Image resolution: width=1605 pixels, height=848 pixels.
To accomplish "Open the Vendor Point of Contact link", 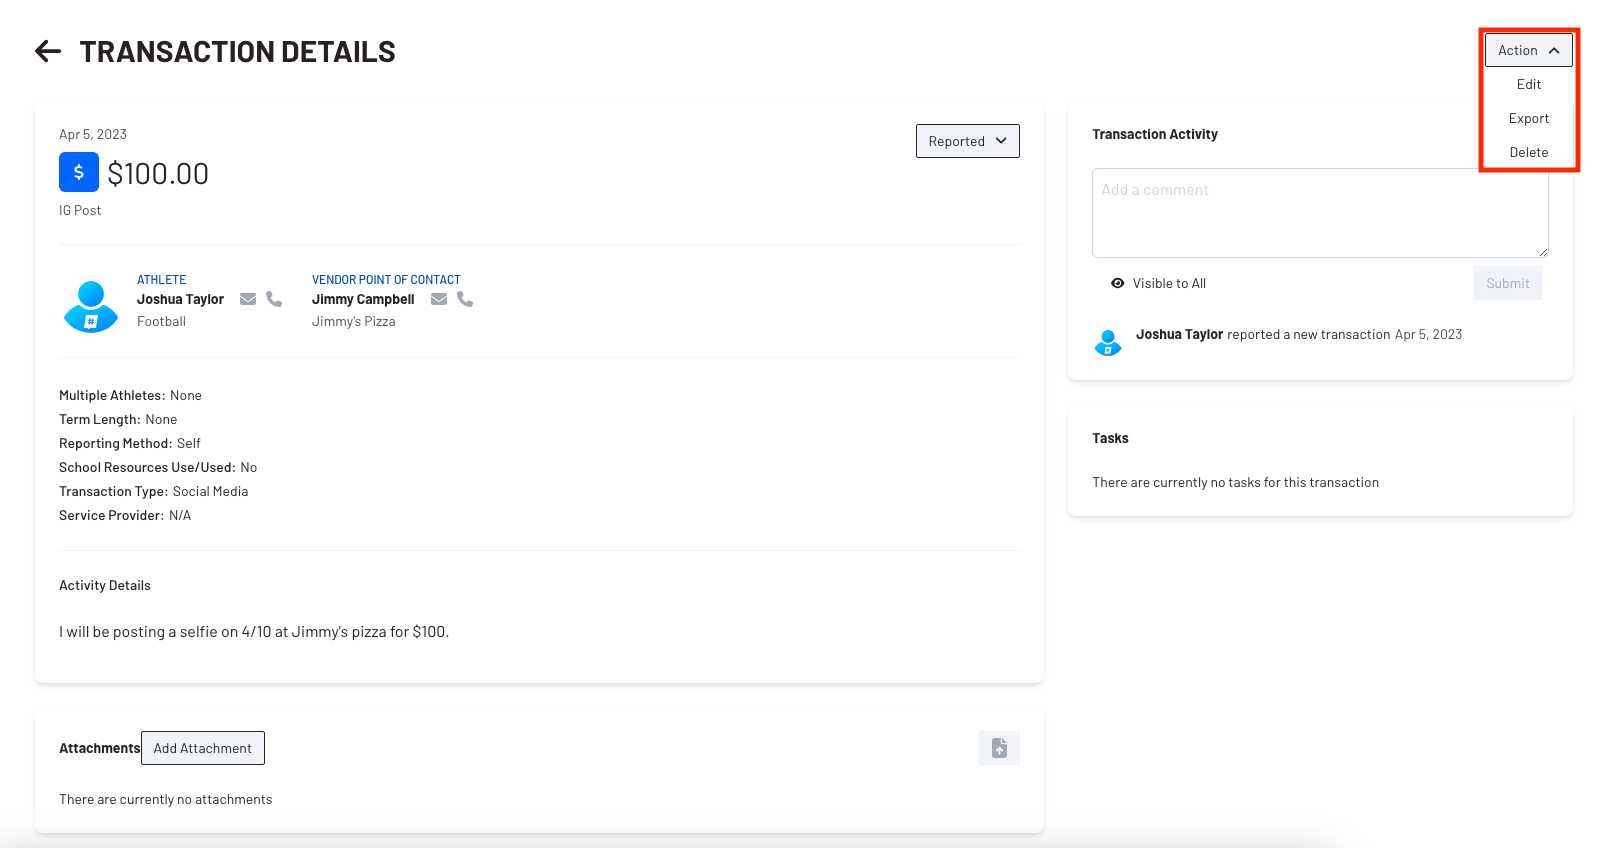I will click(386, 280).
